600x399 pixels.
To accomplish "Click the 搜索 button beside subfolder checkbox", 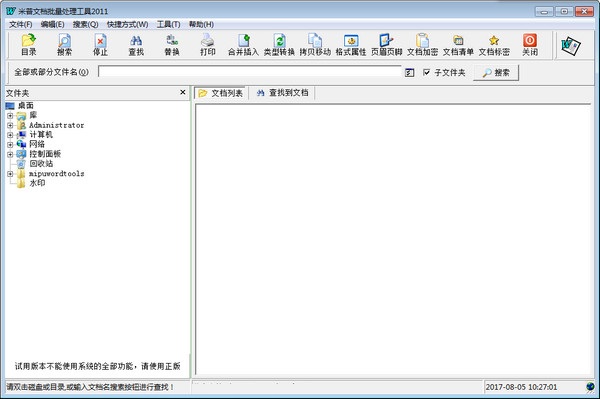I will click(496, 72).
